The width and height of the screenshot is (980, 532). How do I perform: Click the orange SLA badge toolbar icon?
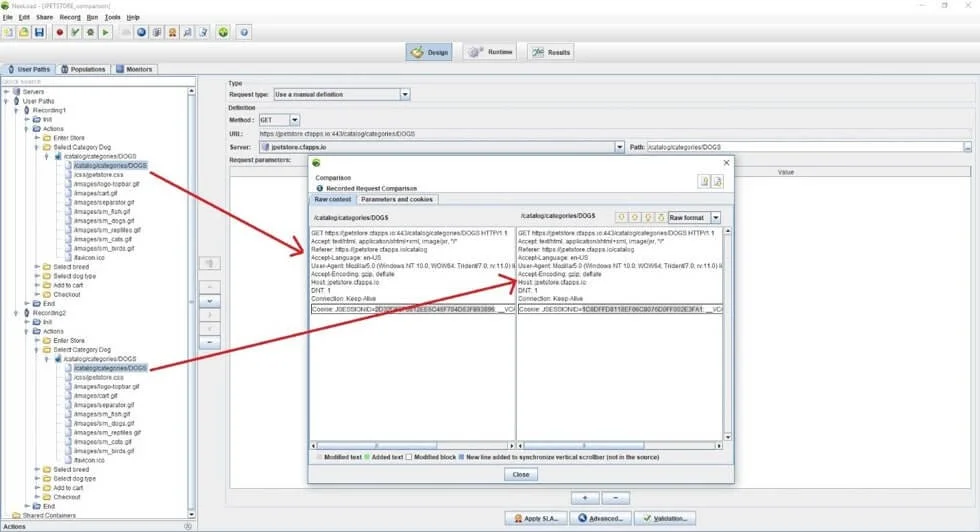[x=172, y=33]
